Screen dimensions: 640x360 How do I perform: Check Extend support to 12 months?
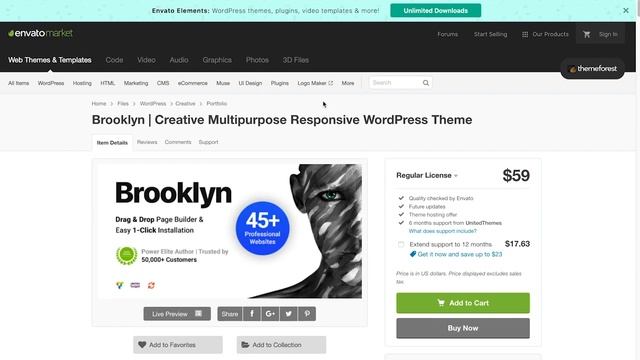(401, 244)
